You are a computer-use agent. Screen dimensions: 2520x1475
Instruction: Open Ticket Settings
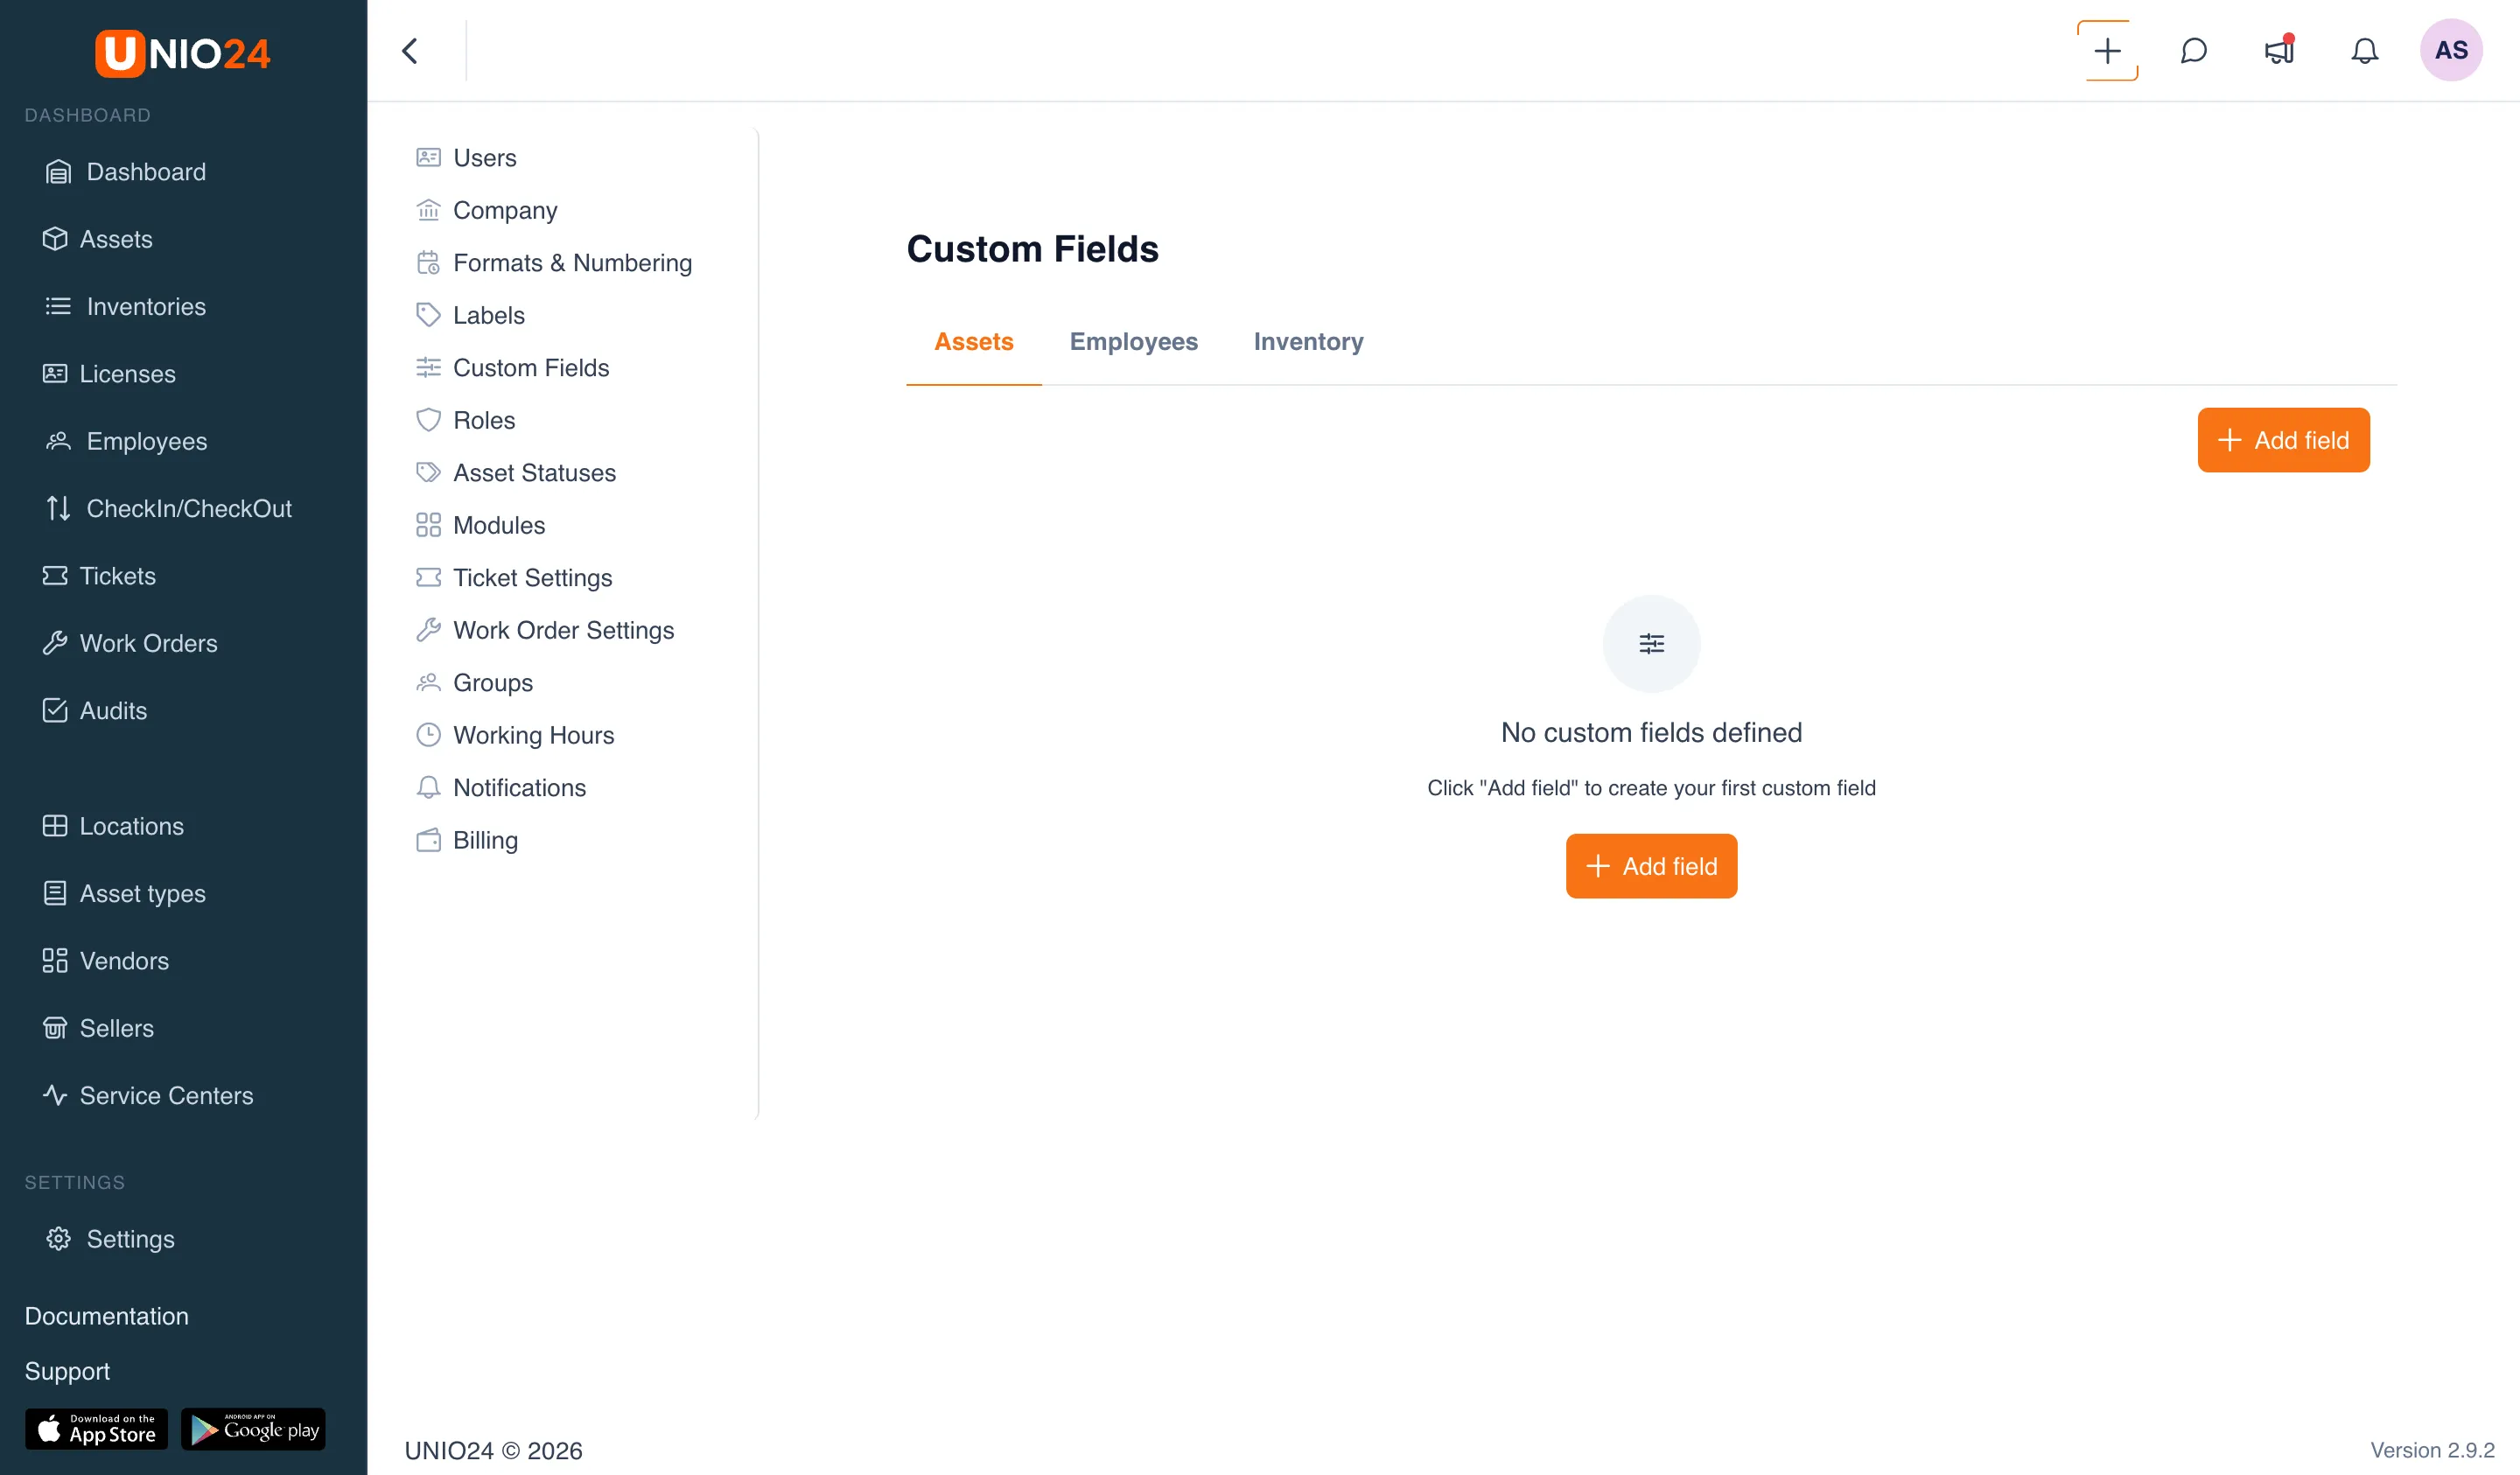(513, 578)
